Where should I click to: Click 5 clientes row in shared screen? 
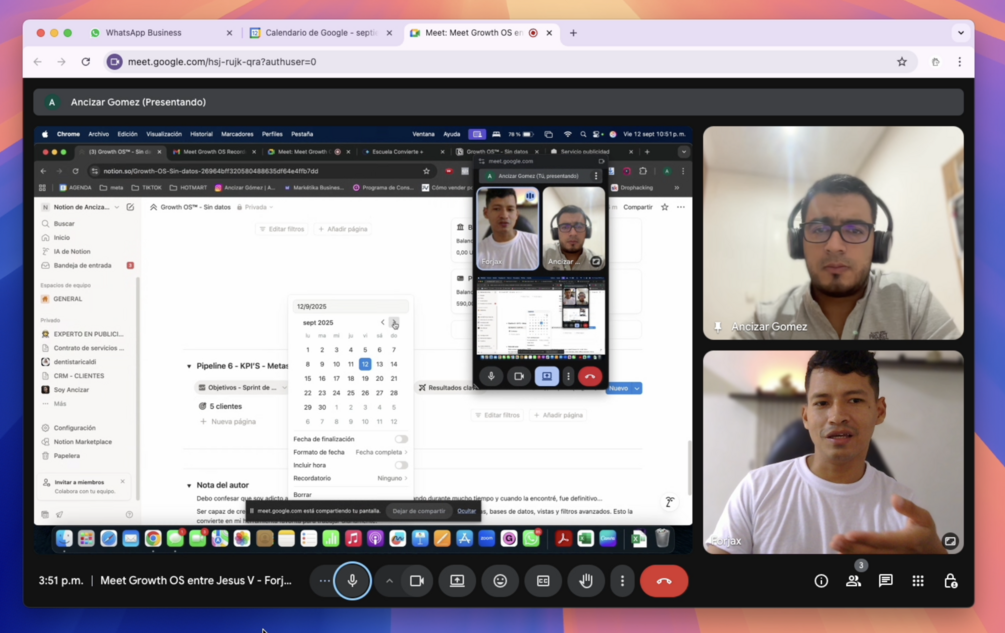point(226,406)
